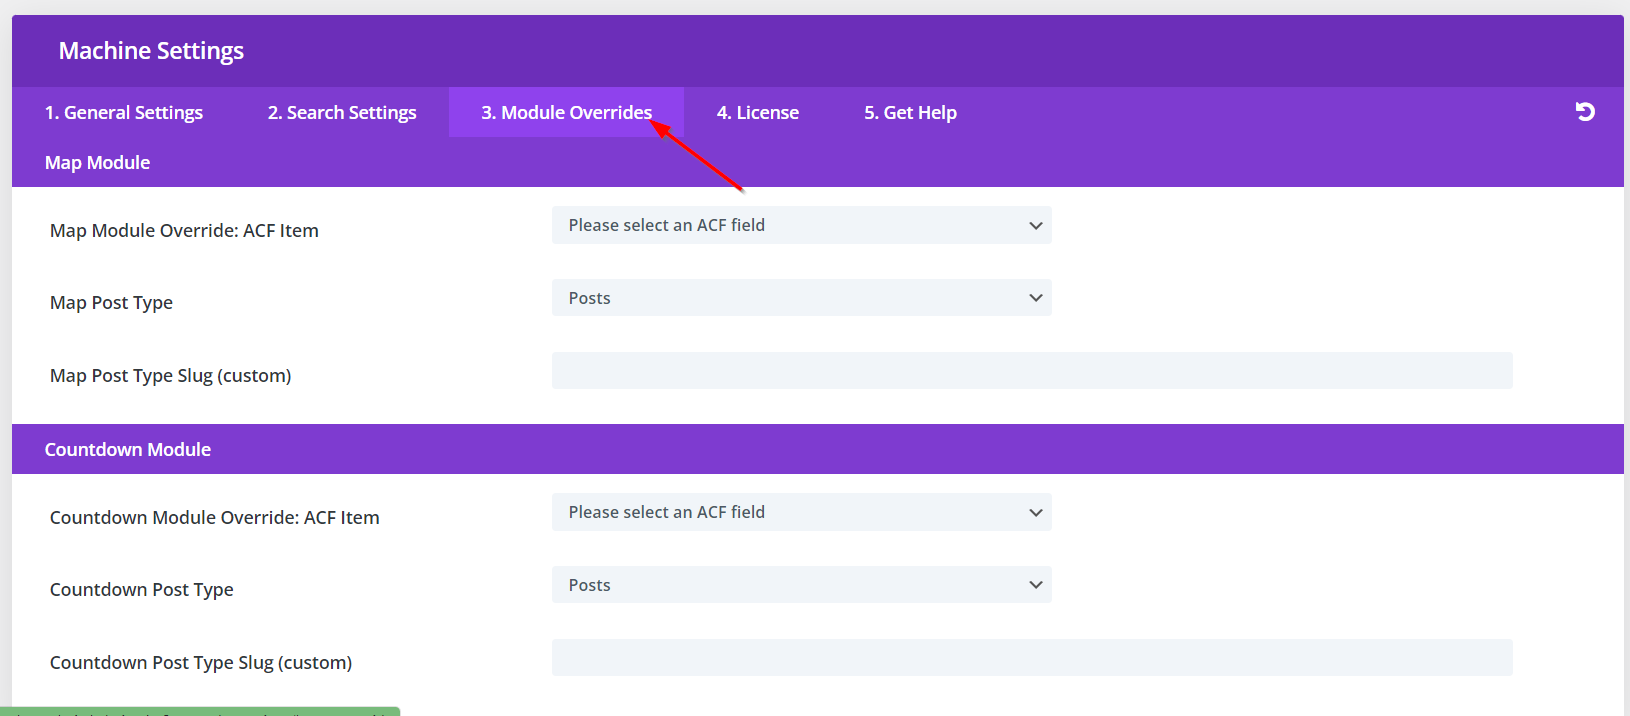Click the Countdown Post Type Slug (custom) label
The width and height of the screenshot is (1630, 716).
pyautogui.click(x=201, y=663)
